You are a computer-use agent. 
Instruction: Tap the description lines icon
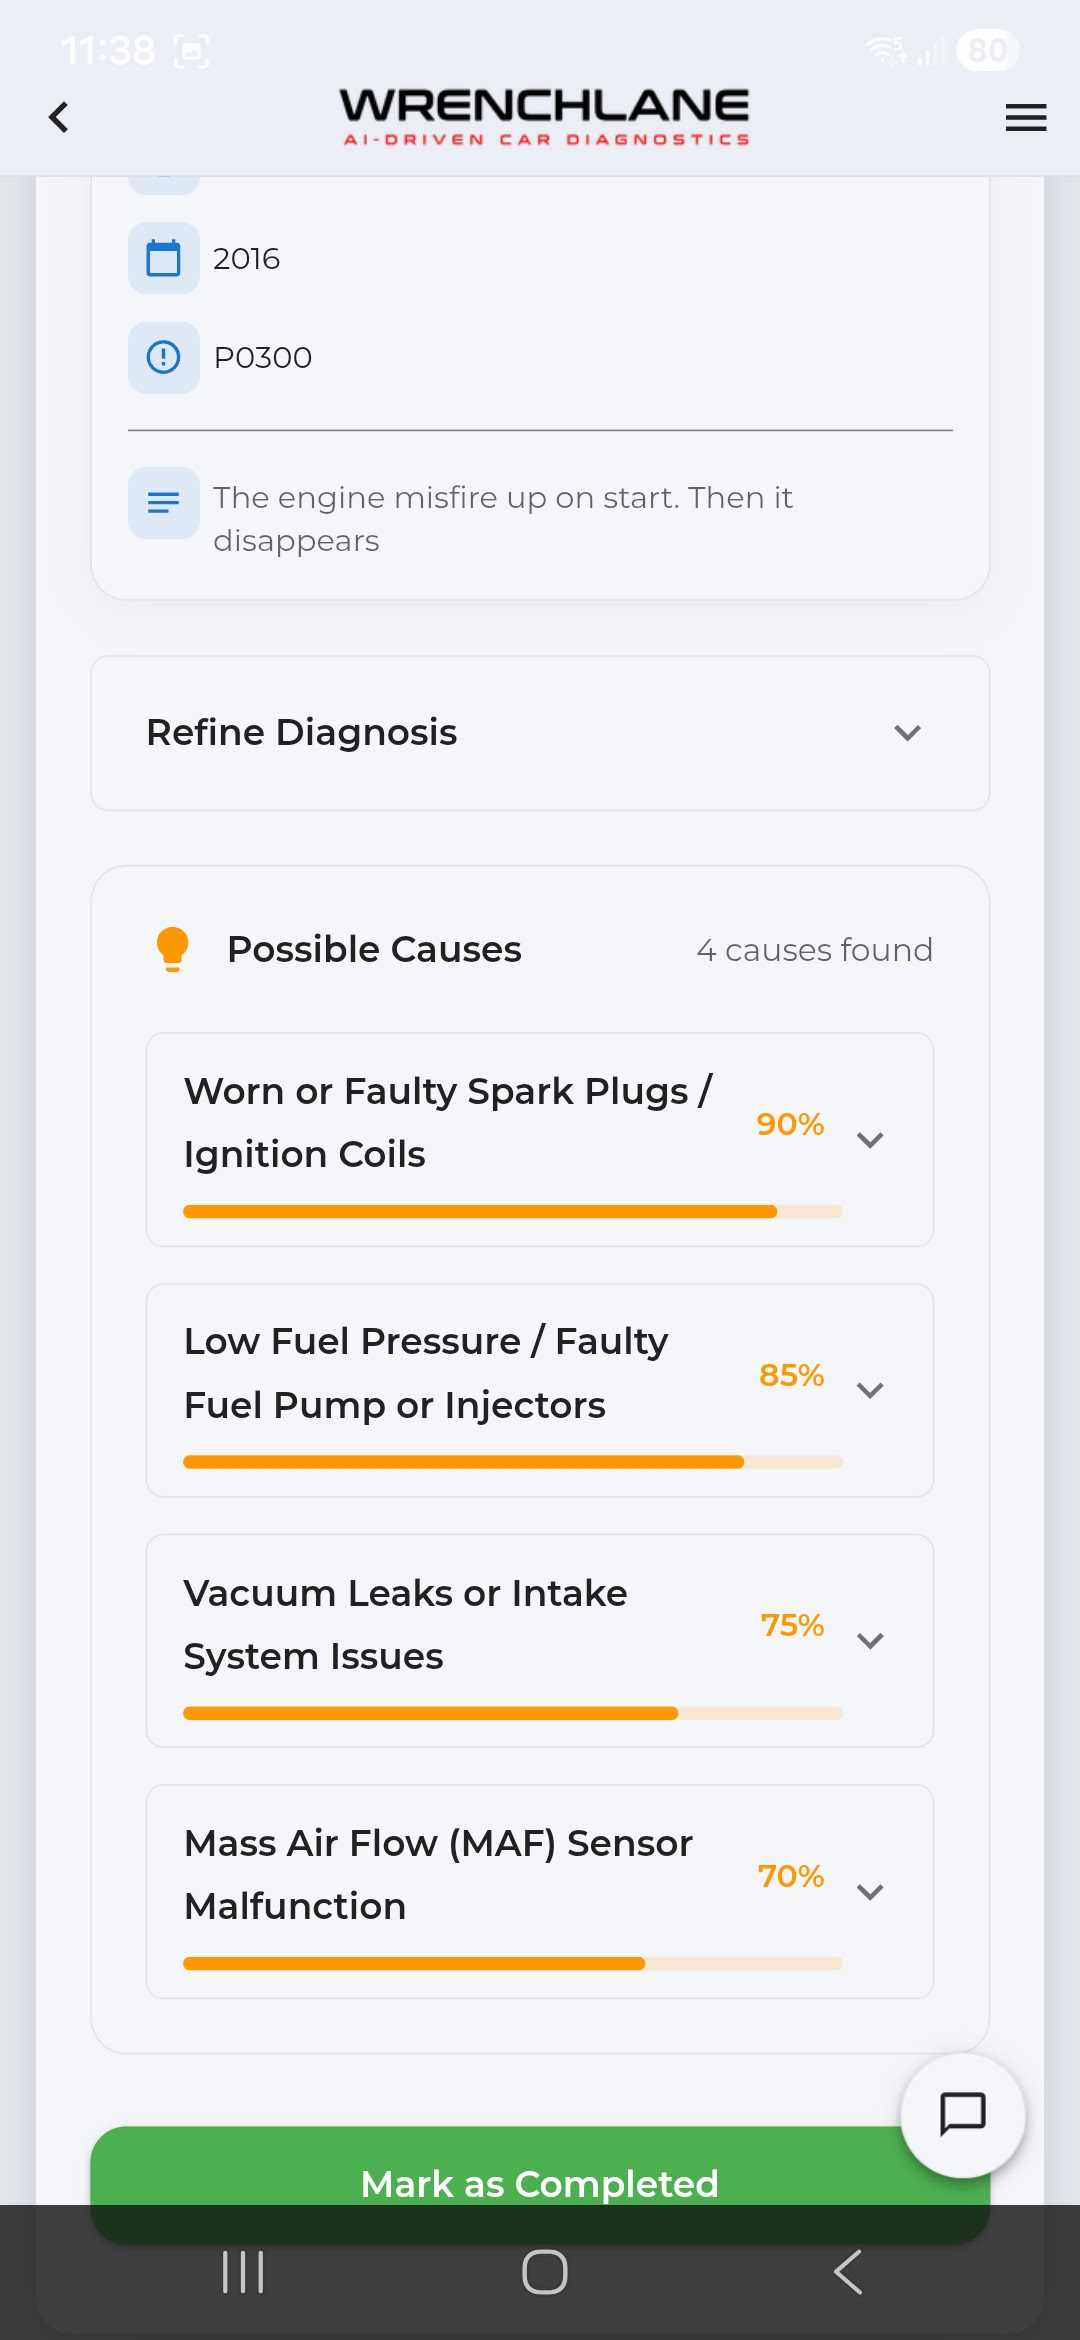click(164, 502)
